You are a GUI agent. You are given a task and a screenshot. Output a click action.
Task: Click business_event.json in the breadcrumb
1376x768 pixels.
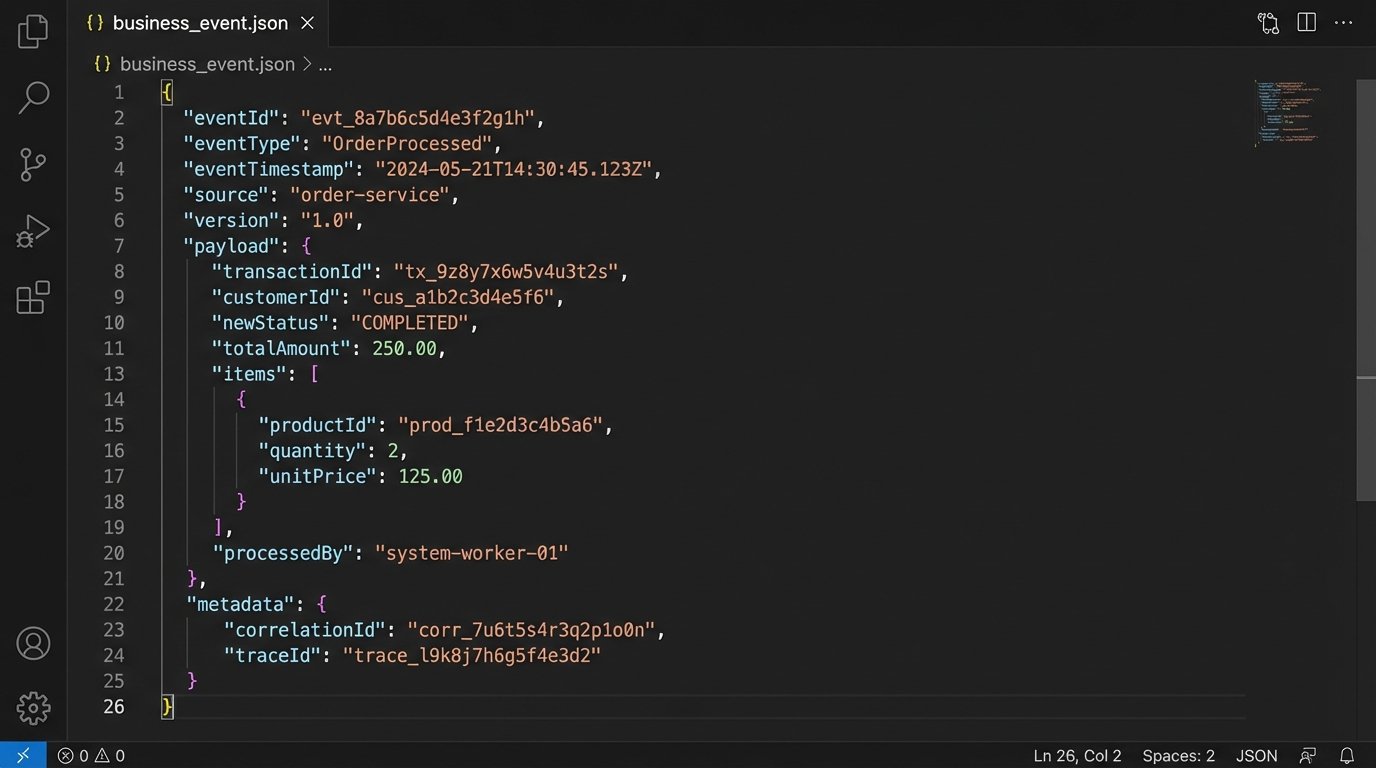[206, 64]
